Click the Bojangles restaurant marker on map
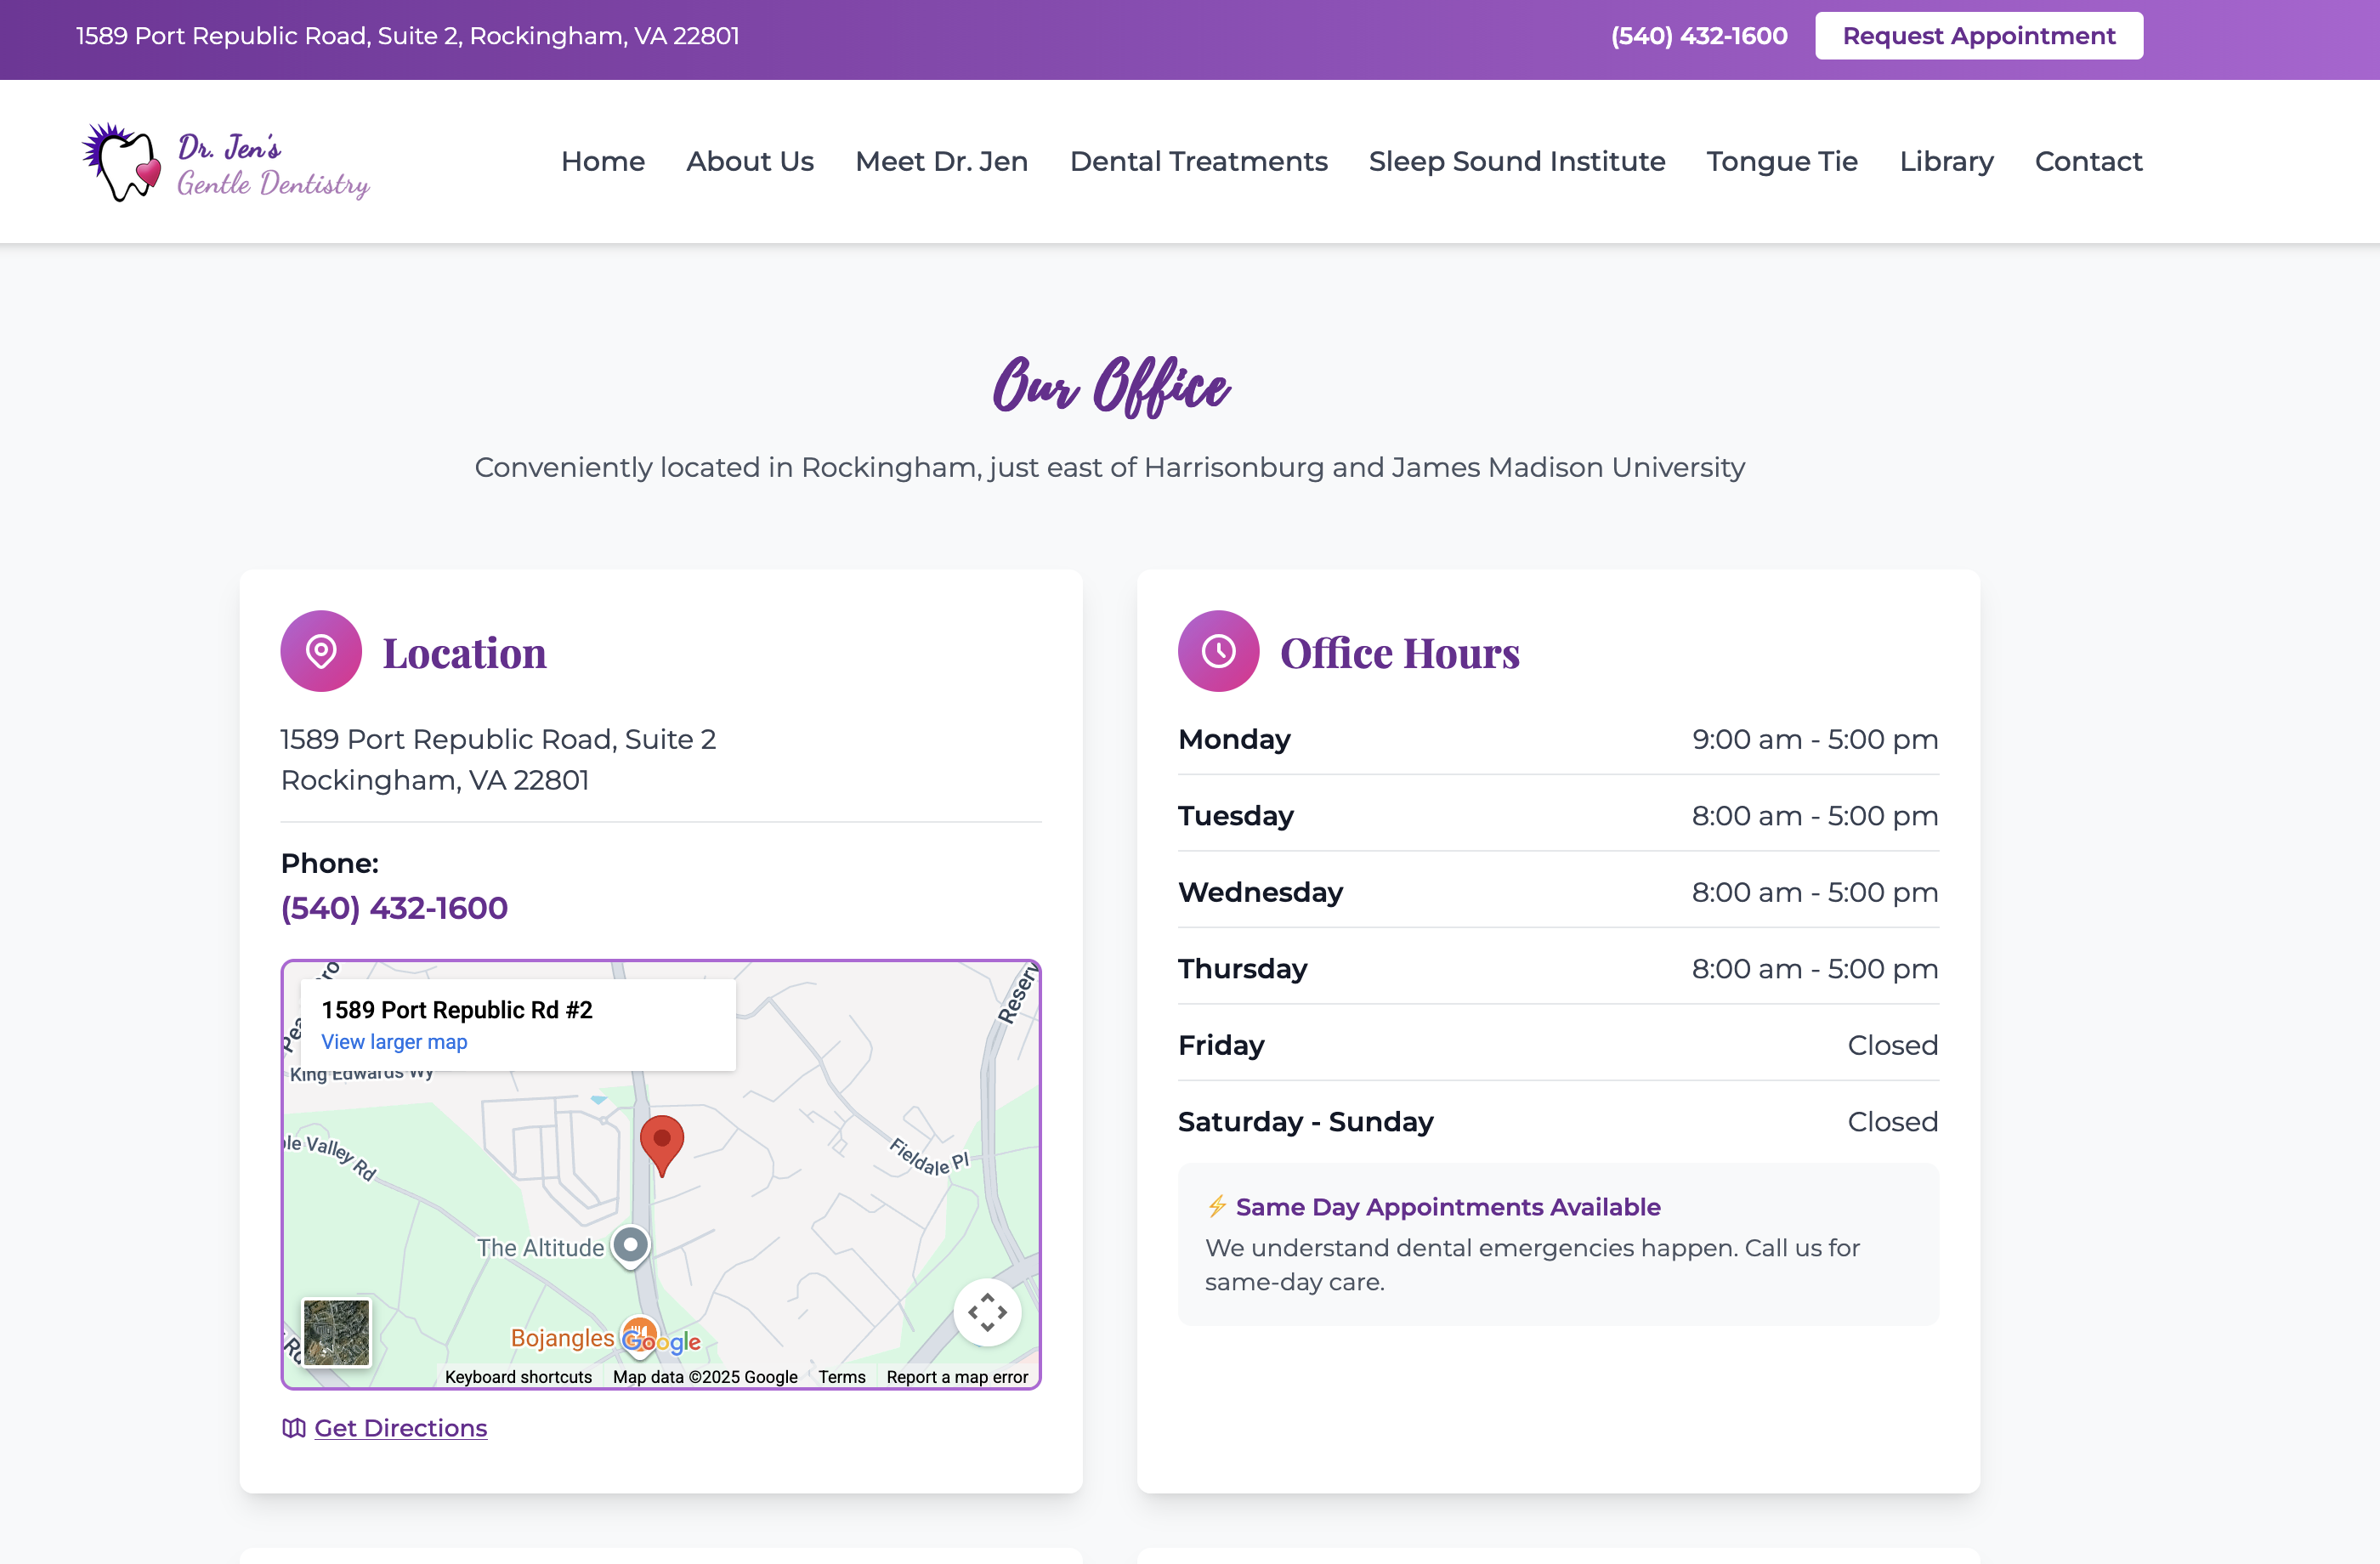This screenshot has height=1564, width=2380. pos(638,1336)
